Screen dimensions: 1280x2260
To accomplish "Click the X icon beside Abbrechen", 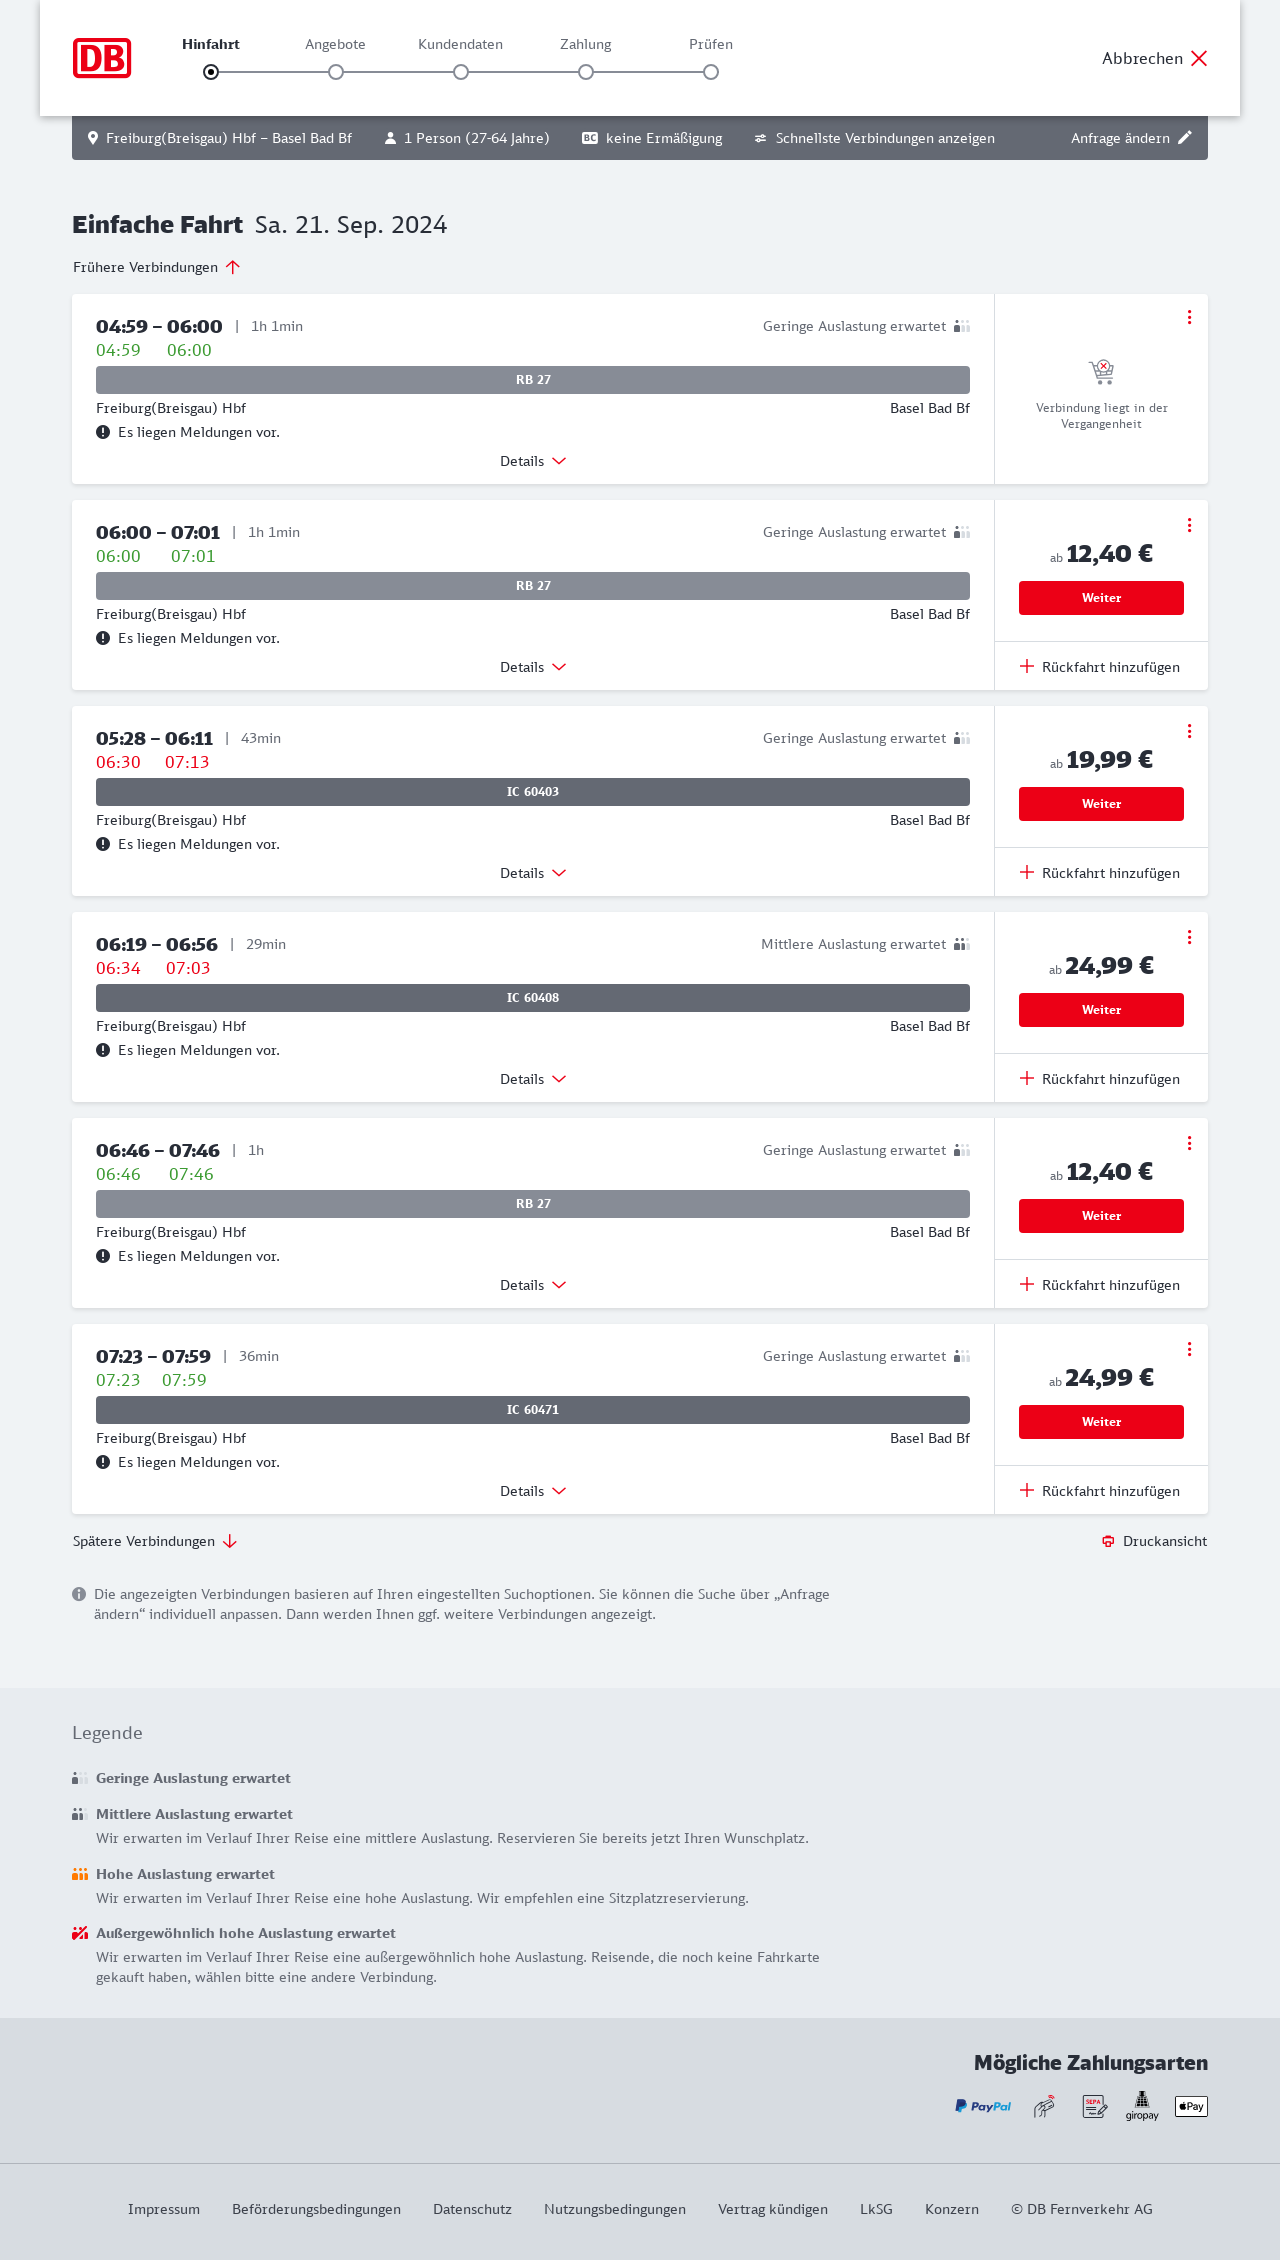I will (x=1199, y=58).
